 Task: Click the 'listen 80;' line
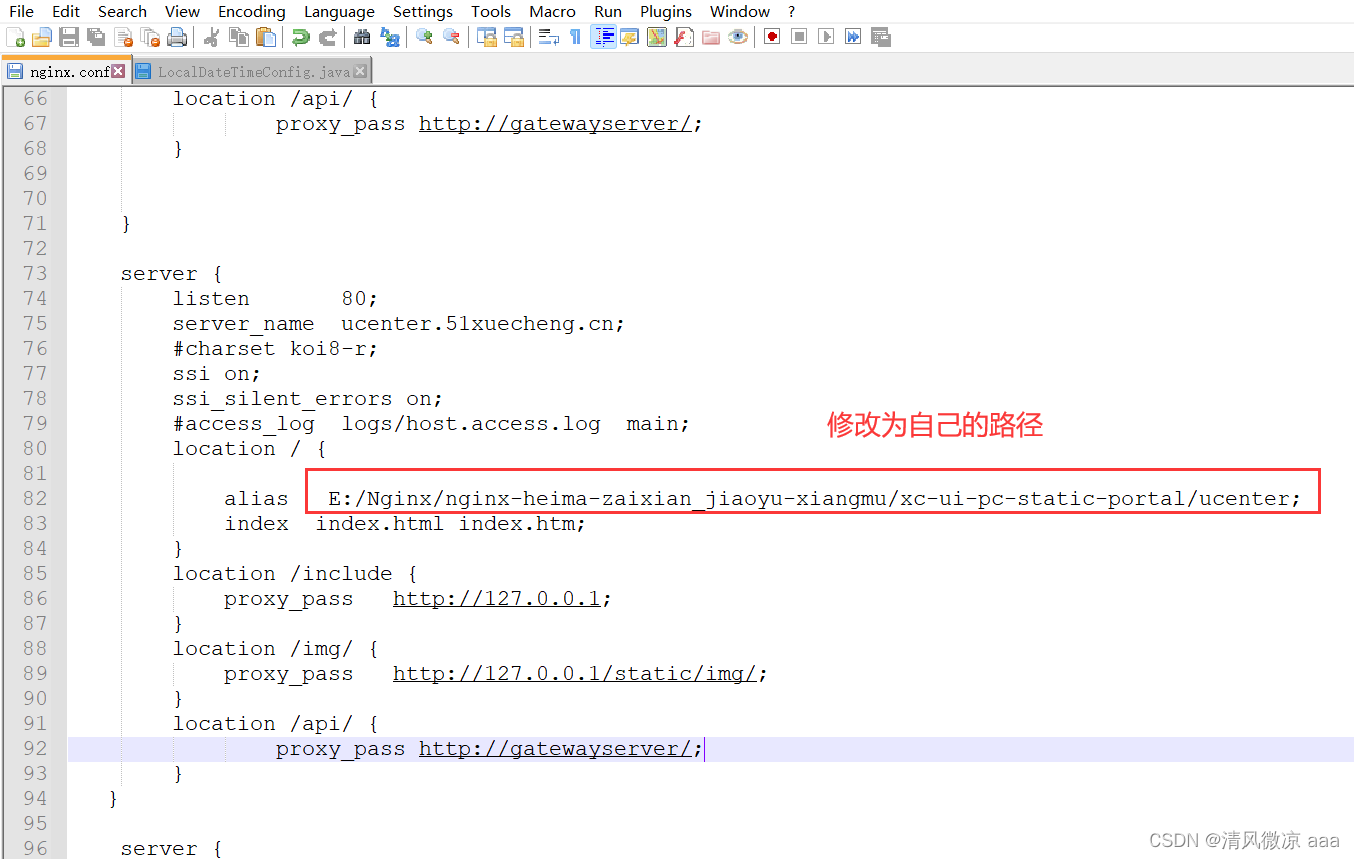pos(275,299)
